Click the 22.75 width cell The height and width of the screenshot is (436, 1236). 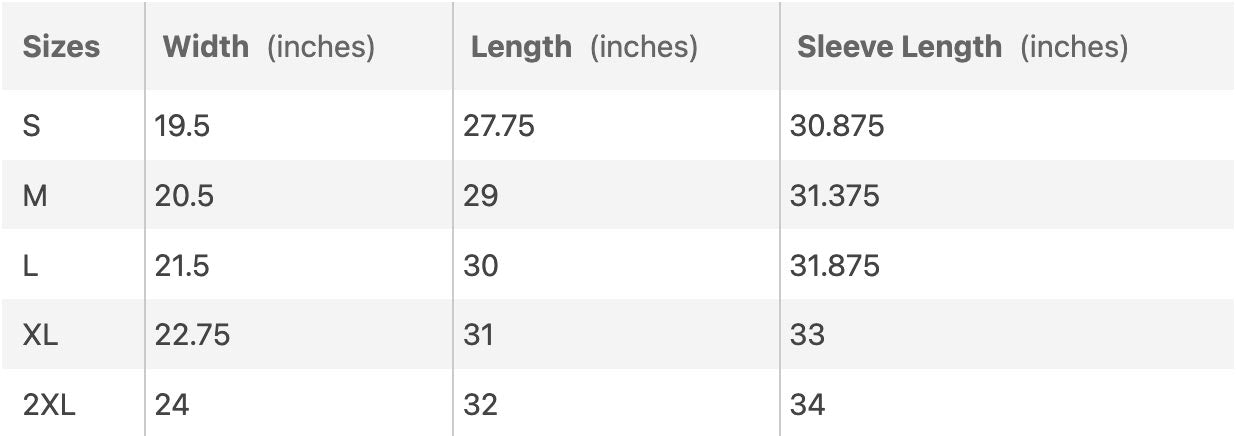coord(192,334)
